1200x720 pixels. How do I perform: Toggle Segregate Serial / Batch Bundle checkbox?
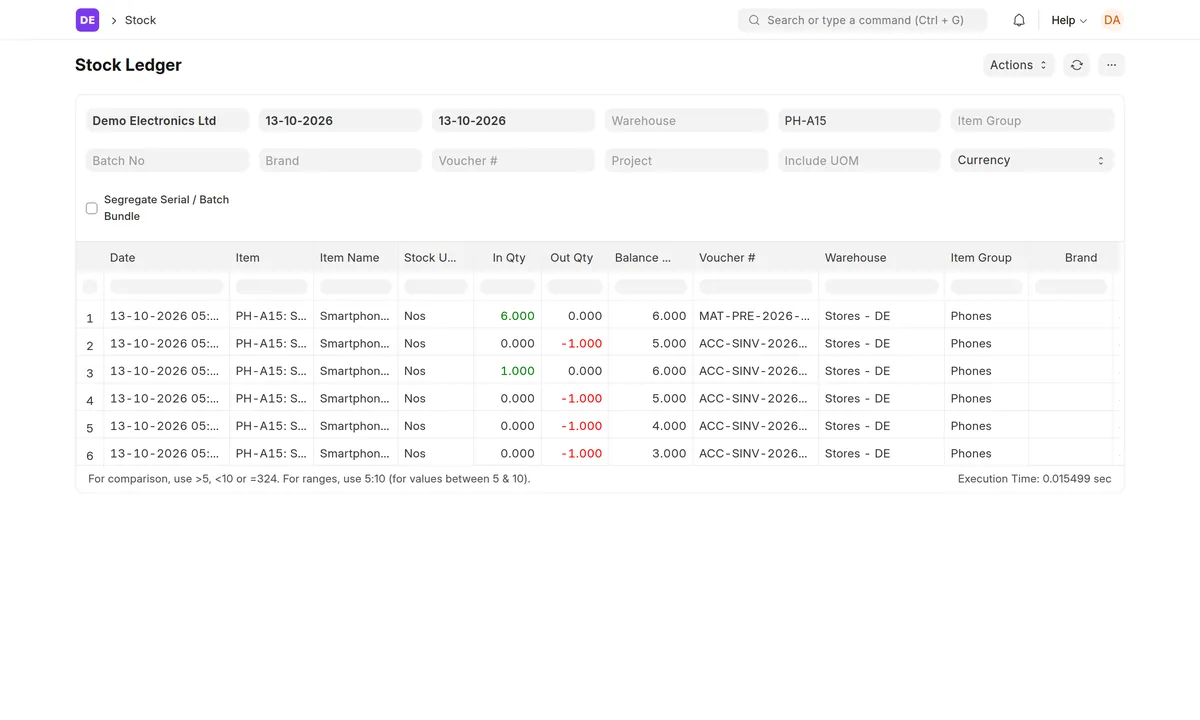91,208
